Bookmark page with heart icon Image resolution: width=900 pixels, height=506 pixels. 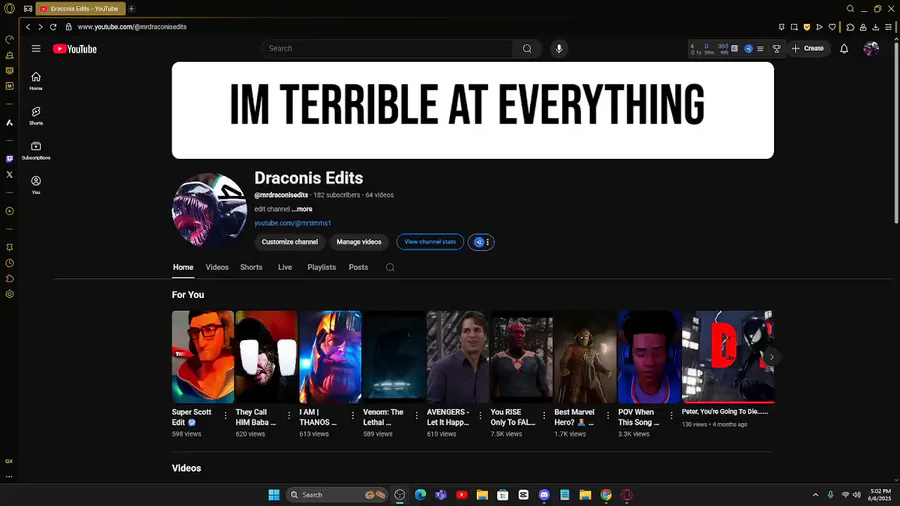pos(832,27)
